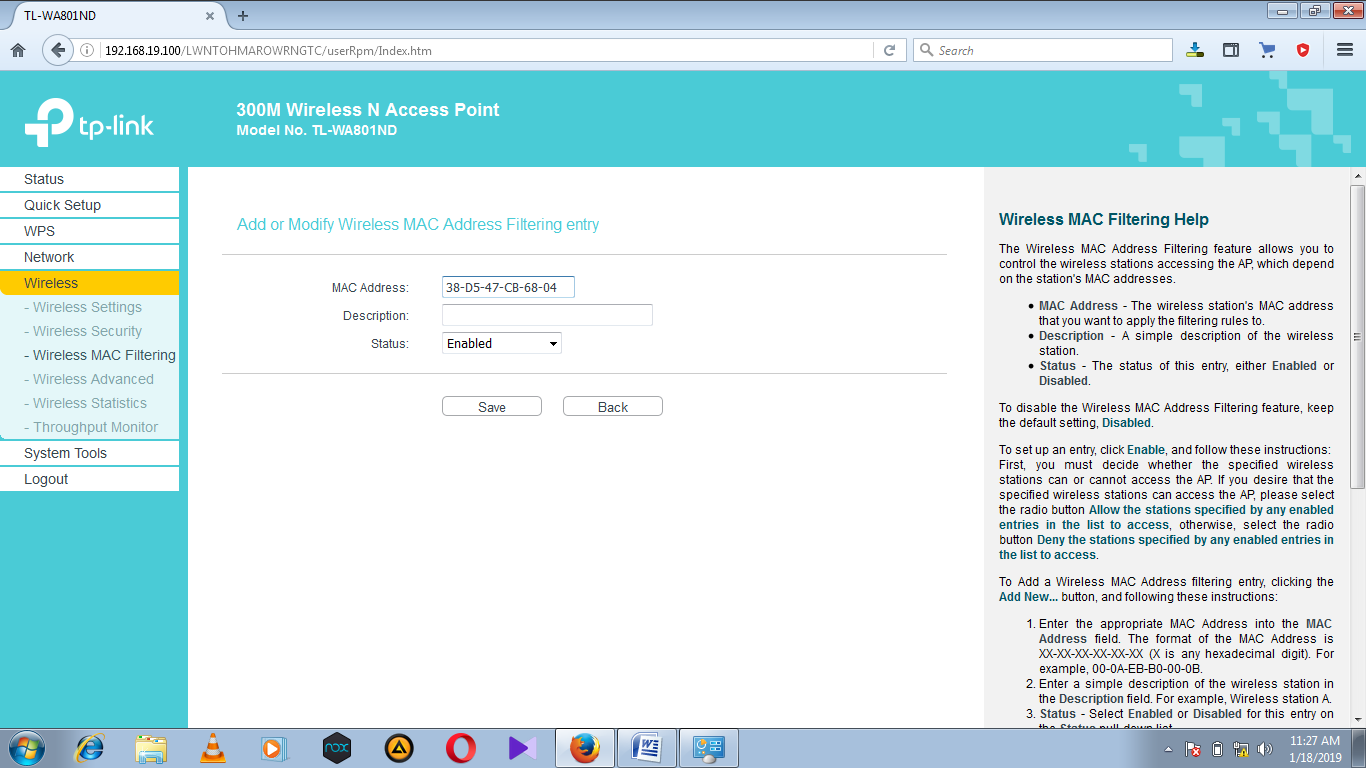The width and height of the screenshot is (1366, 768).
Task: Click the Save button
Action: (x=491, y=406)
